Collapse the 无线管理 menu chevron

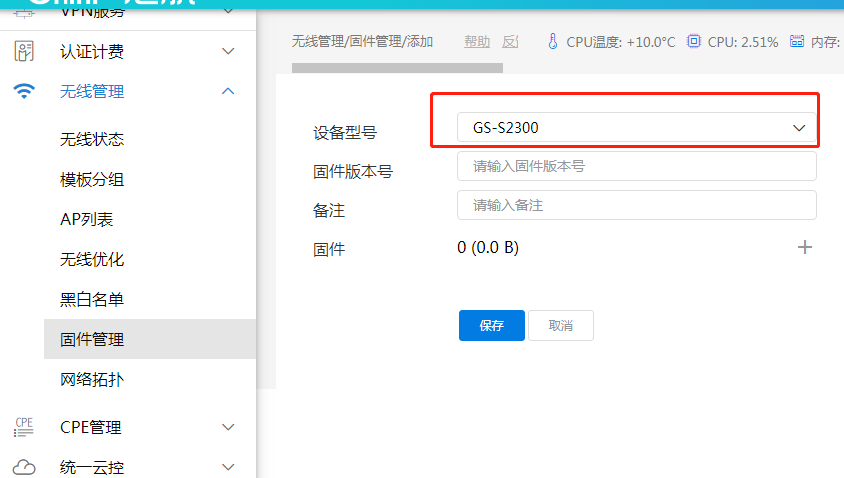tap(228, 91)
